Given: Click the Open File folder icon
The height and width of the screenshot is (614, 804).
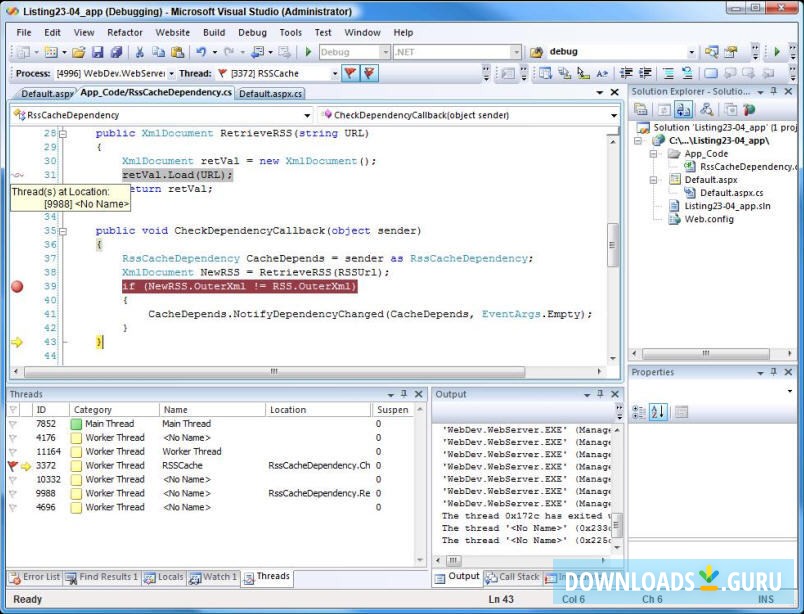Looking at the screenshot, I should [x=78, y=52].
